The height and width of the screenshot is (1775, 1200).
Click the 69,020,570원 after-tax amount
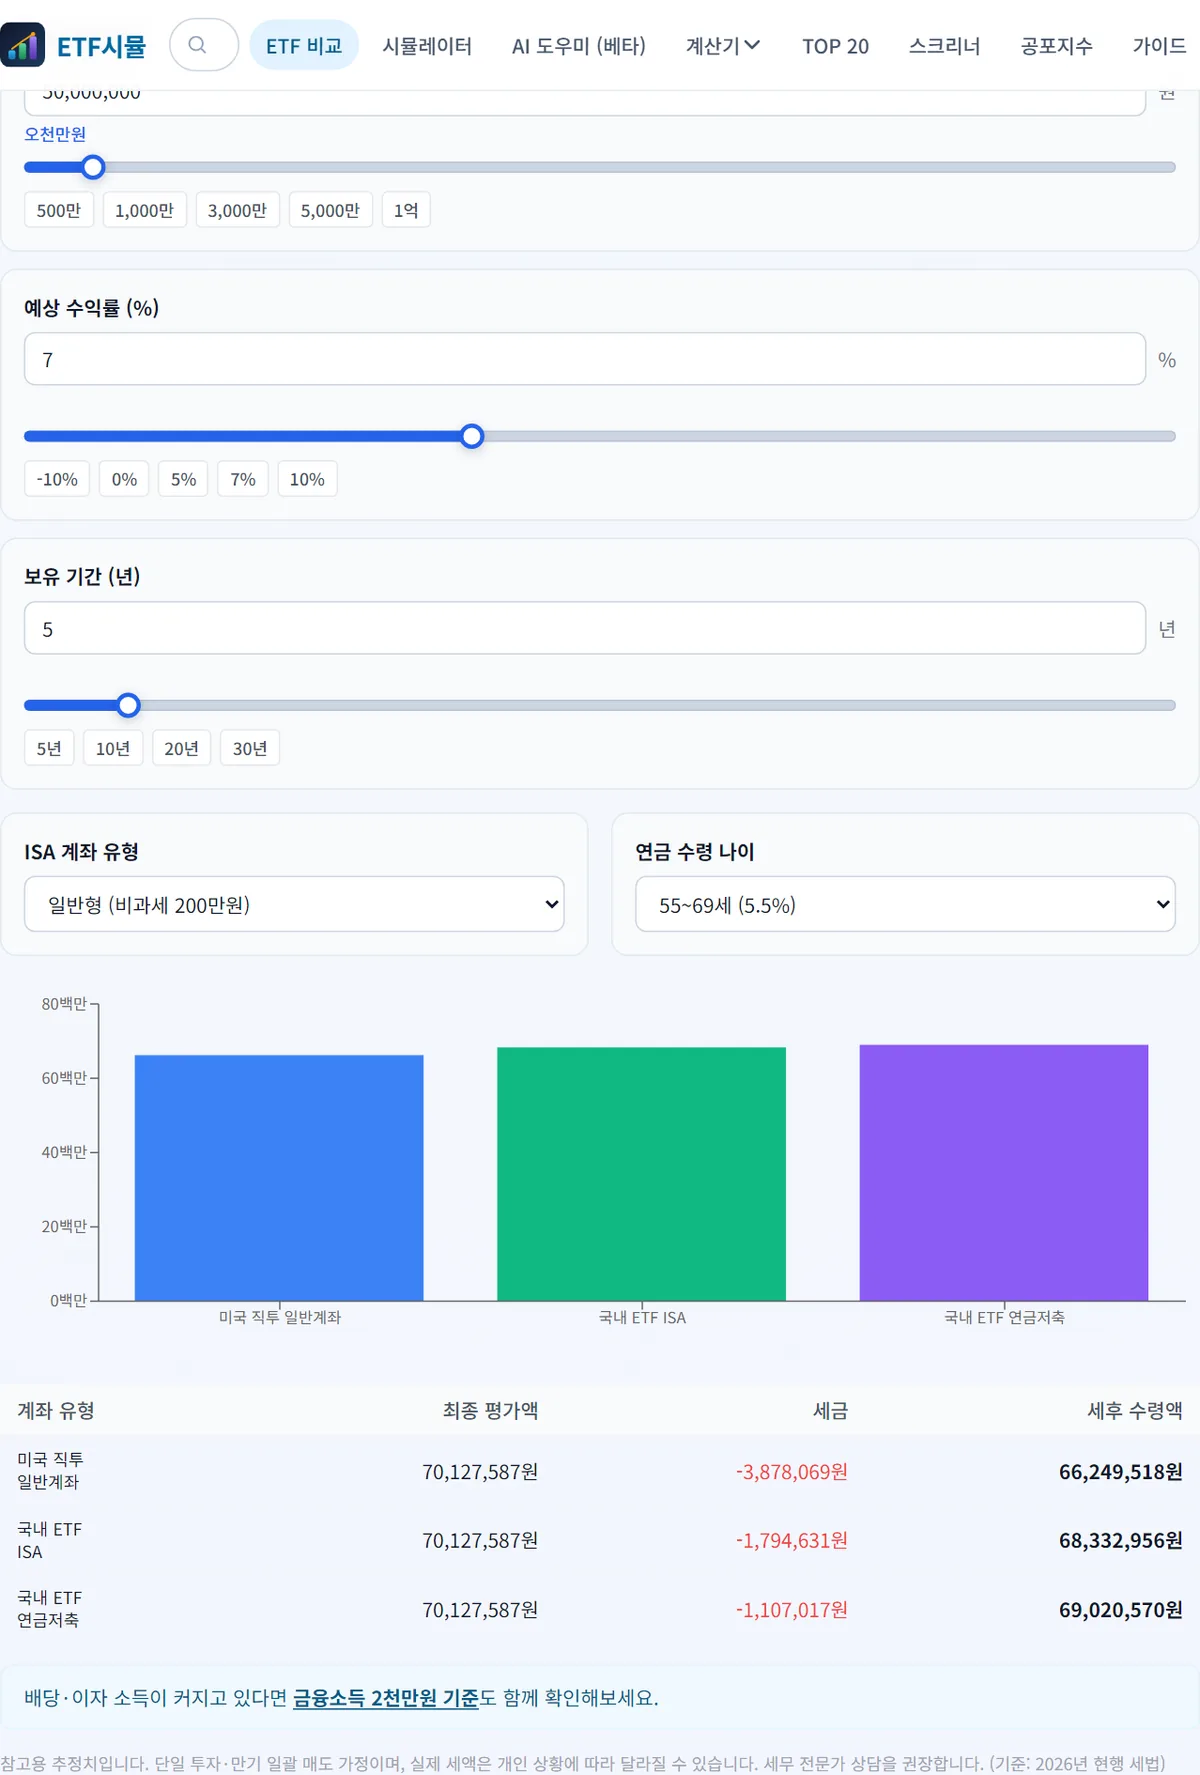pyautogui.click(x=1120, y=1609)
